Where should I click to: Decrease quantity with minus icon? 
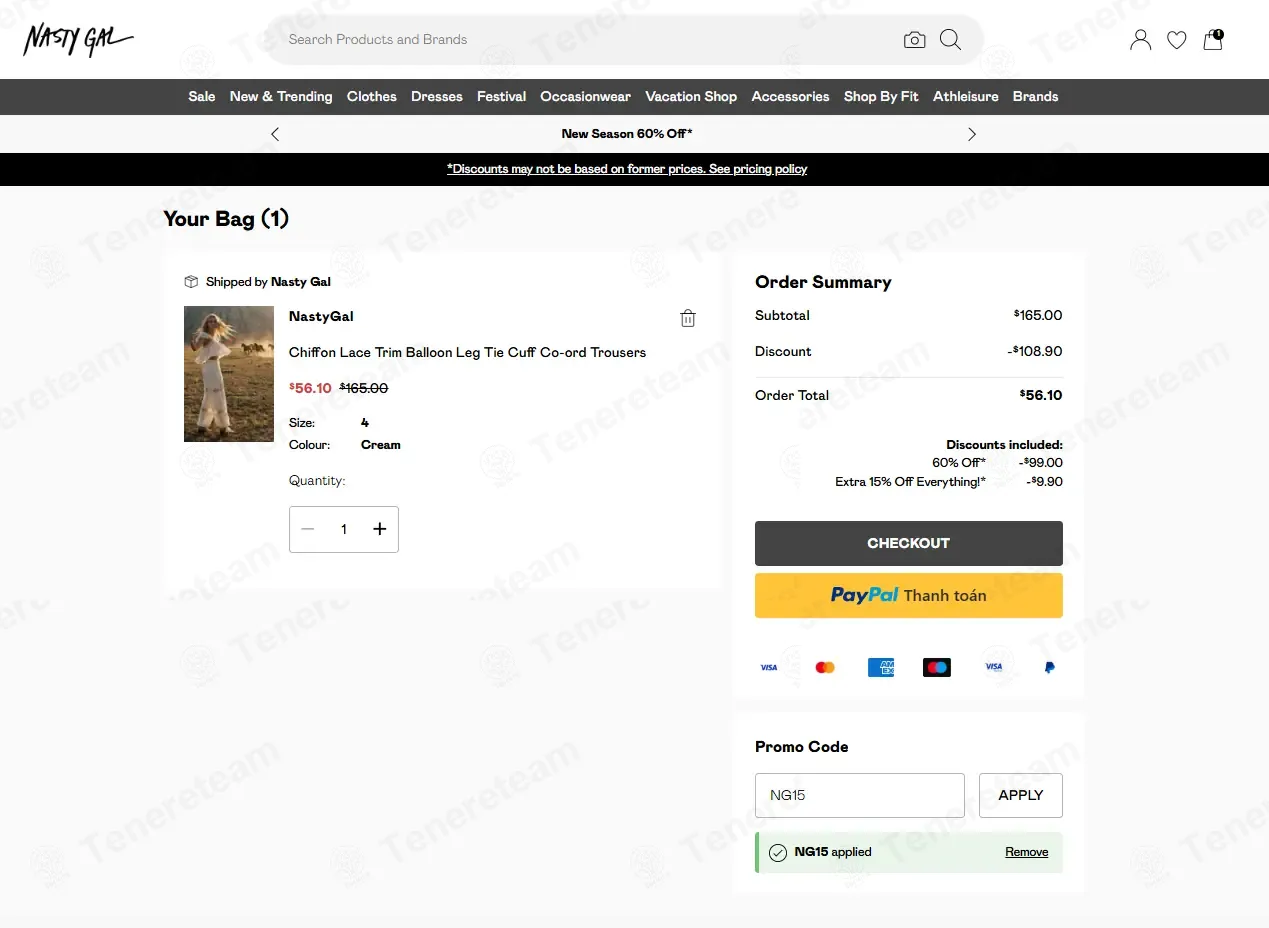308,529
